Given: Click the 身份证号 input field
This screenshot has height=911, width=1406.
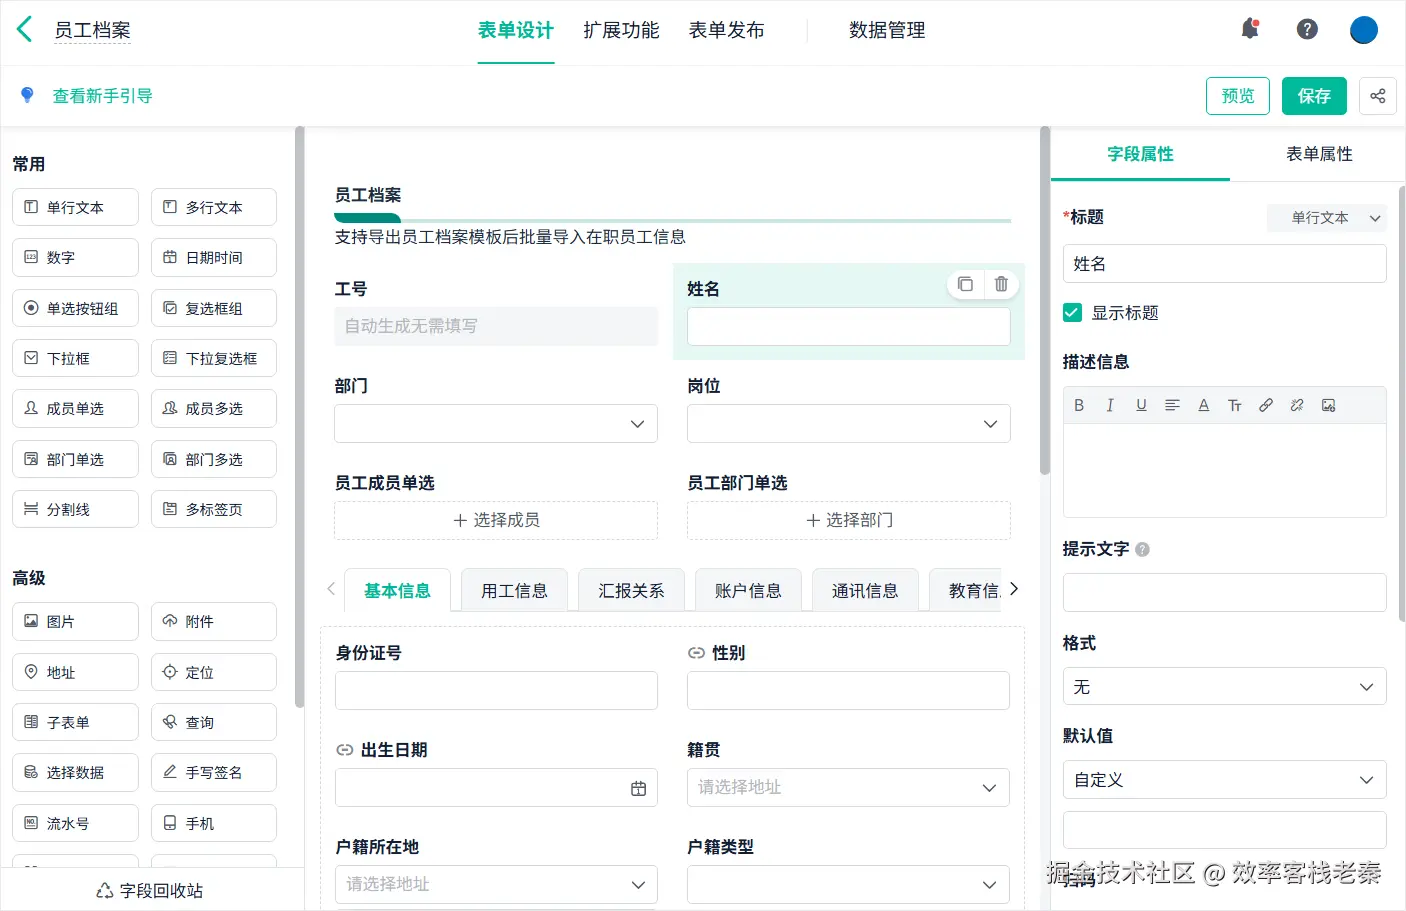Looking at the screenshot, I should [x=496, y=690].
